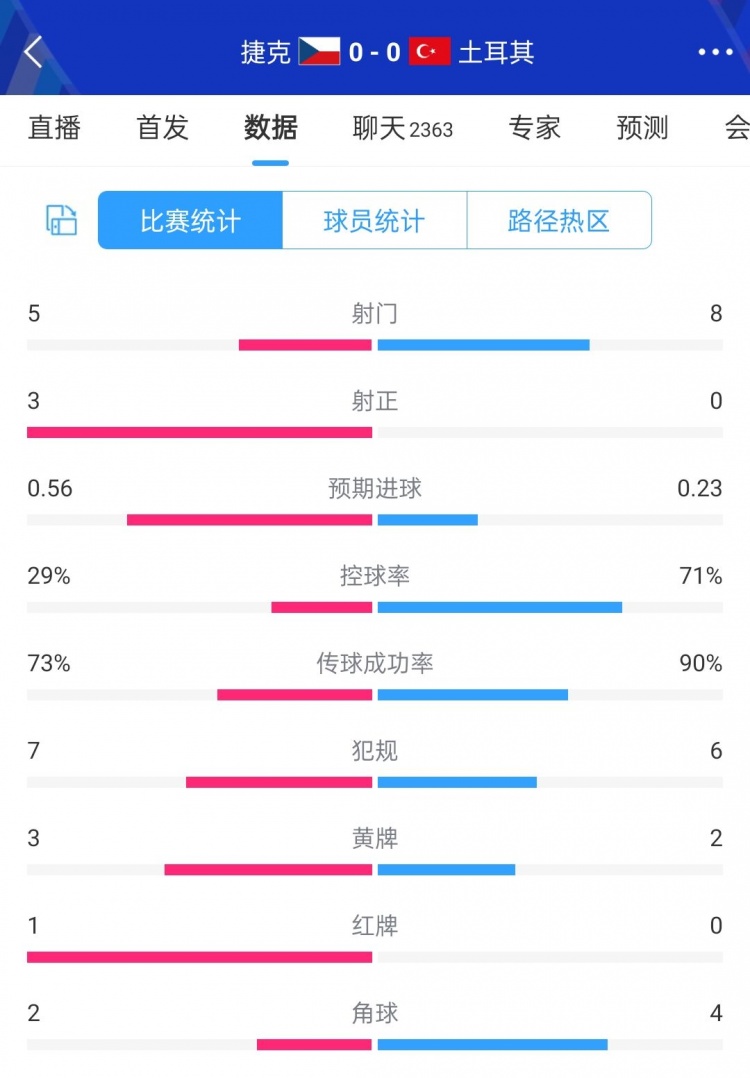Tap the Turkey flag icon

point(430,51)
